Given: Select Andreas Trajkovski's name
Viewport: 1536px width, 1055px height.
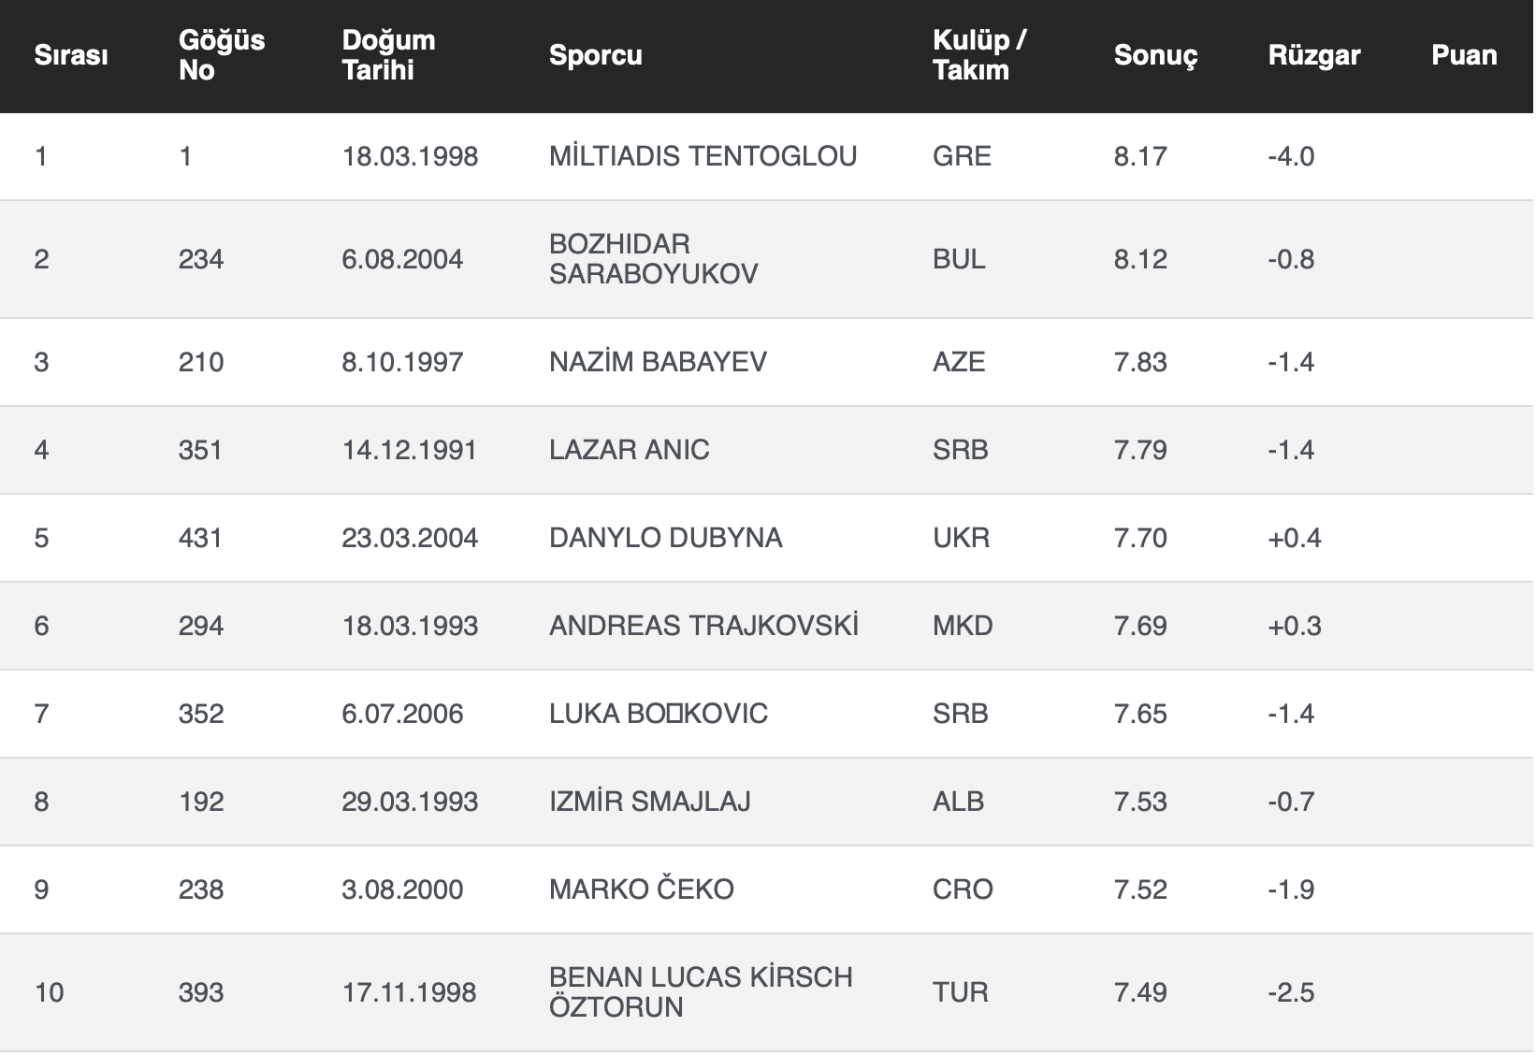Looking at the screenshot, I should (703, 626).
